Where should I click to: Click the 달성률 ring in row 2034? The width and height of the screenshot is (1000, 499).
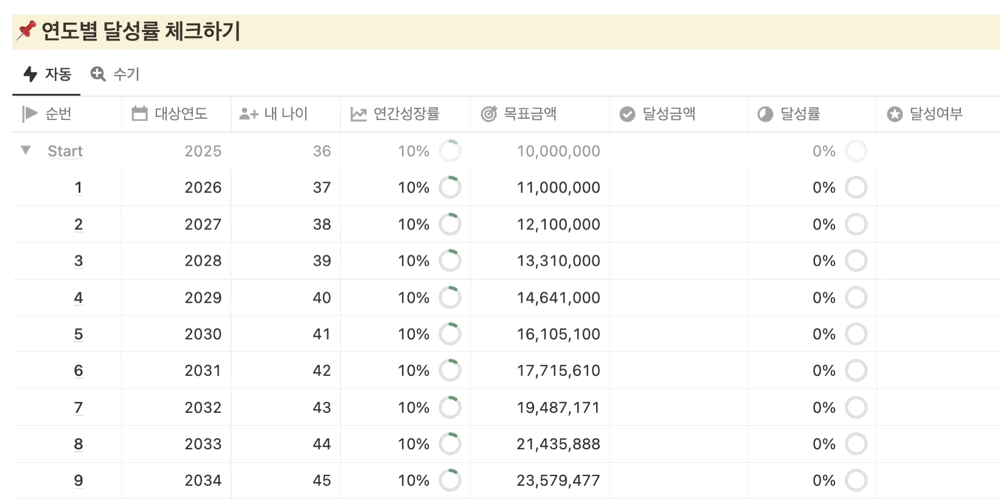coord(856,481)
